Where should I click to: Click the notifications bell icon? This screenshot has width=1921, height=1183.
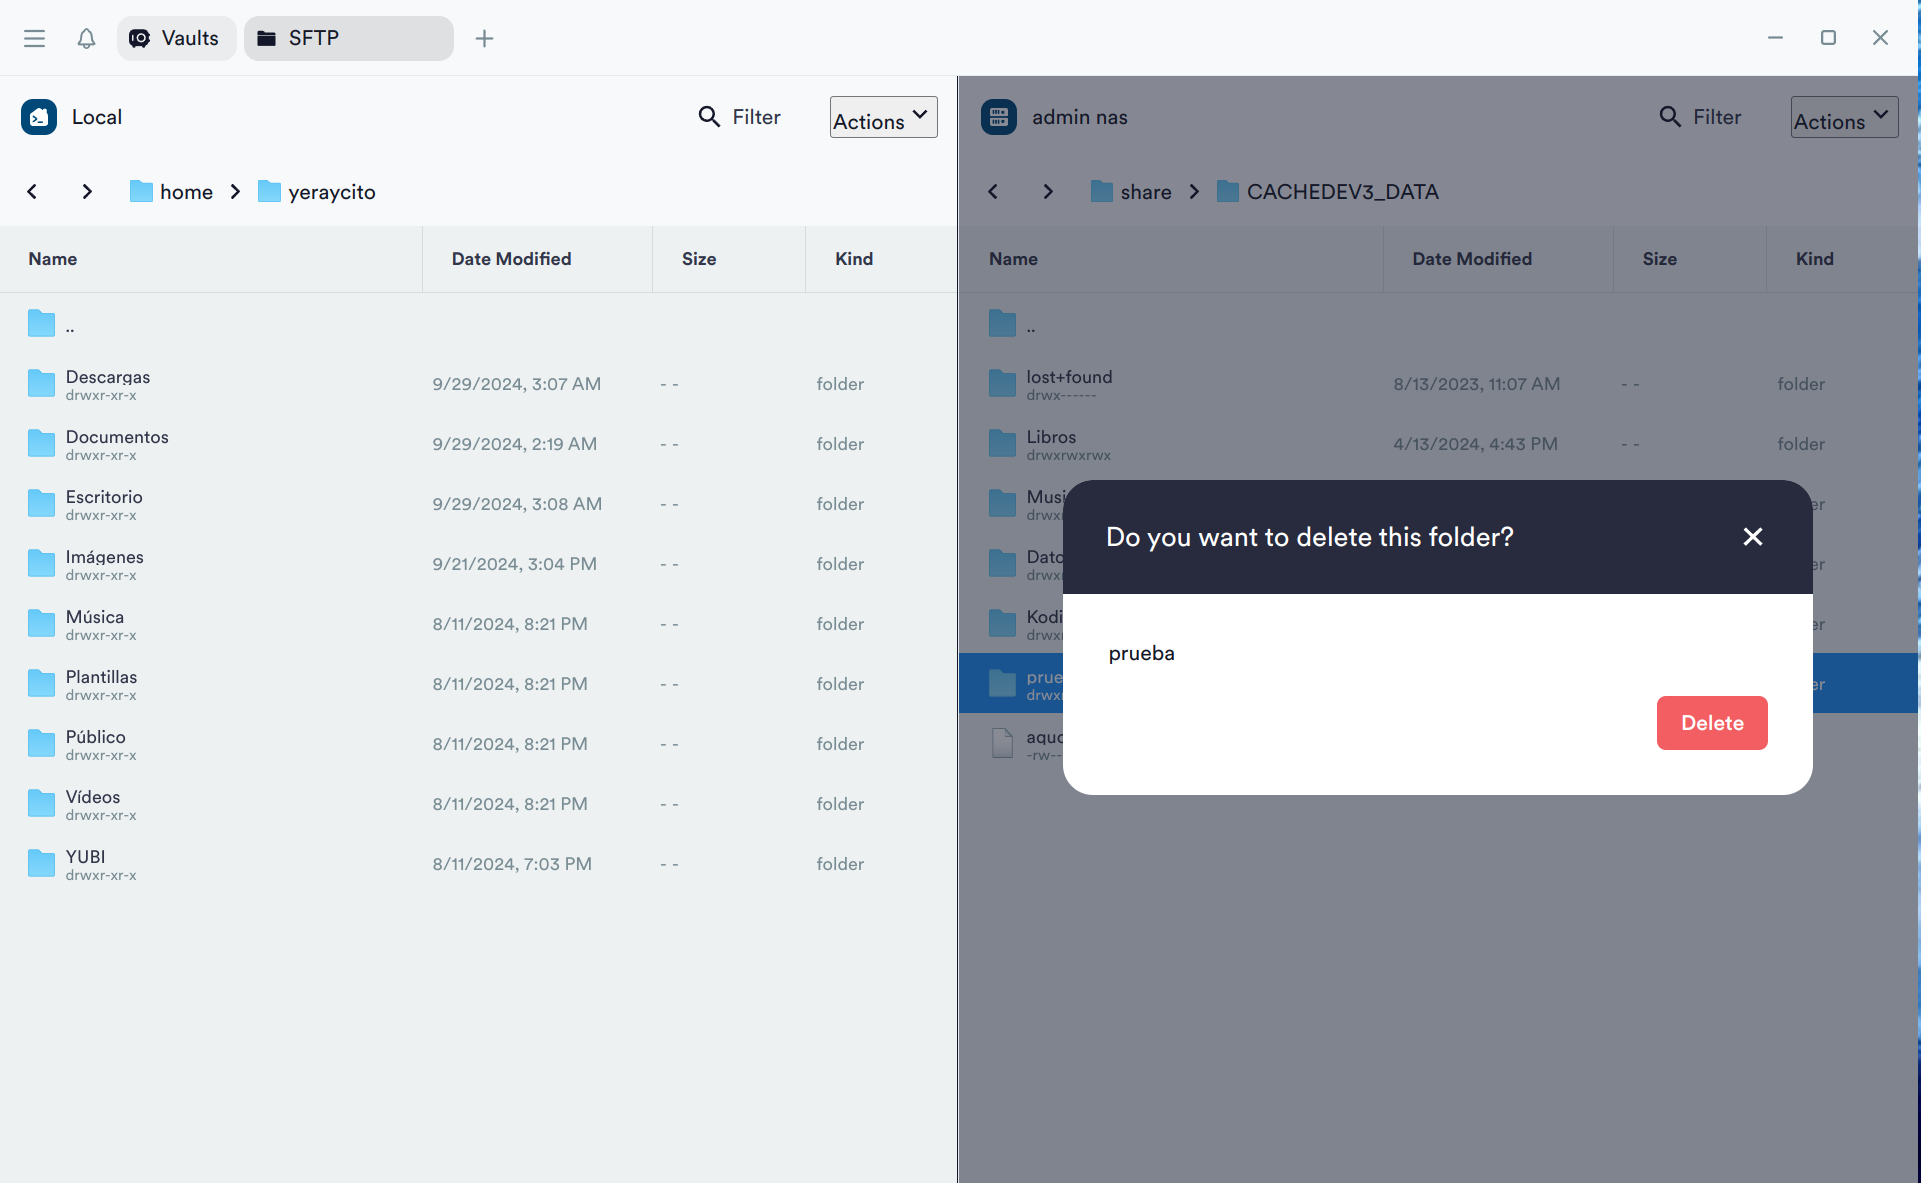tap(86, 38)
